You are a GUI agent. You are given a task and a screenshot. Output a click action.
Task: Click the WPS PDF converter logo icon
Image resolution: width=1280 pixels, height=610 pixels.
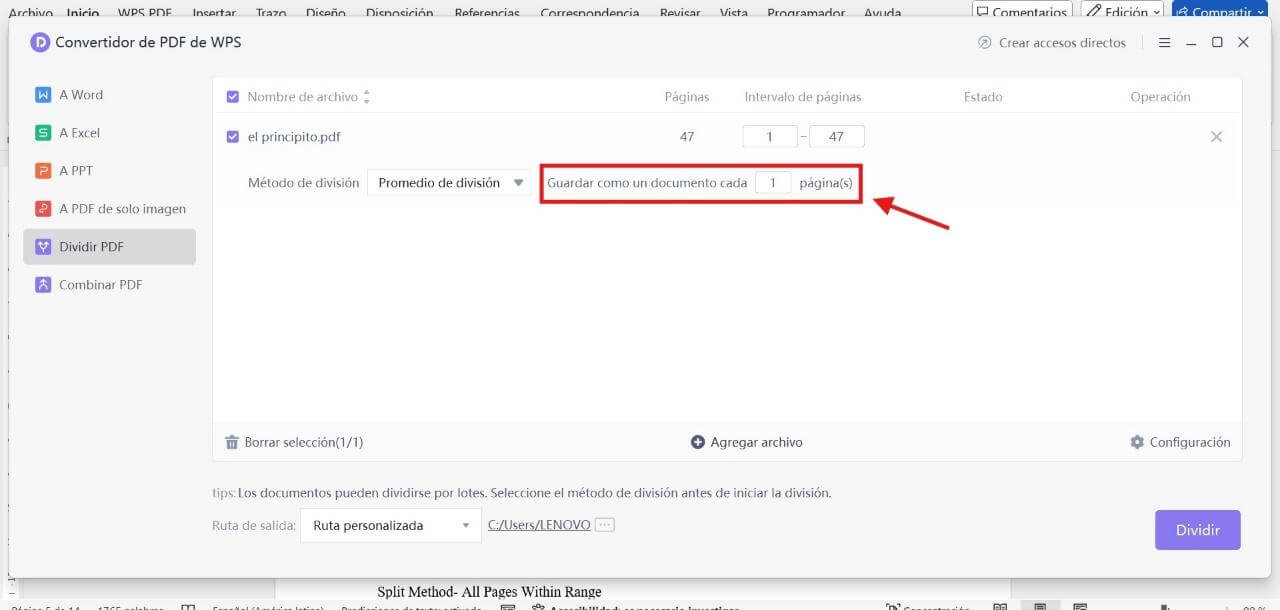(40, 42)
